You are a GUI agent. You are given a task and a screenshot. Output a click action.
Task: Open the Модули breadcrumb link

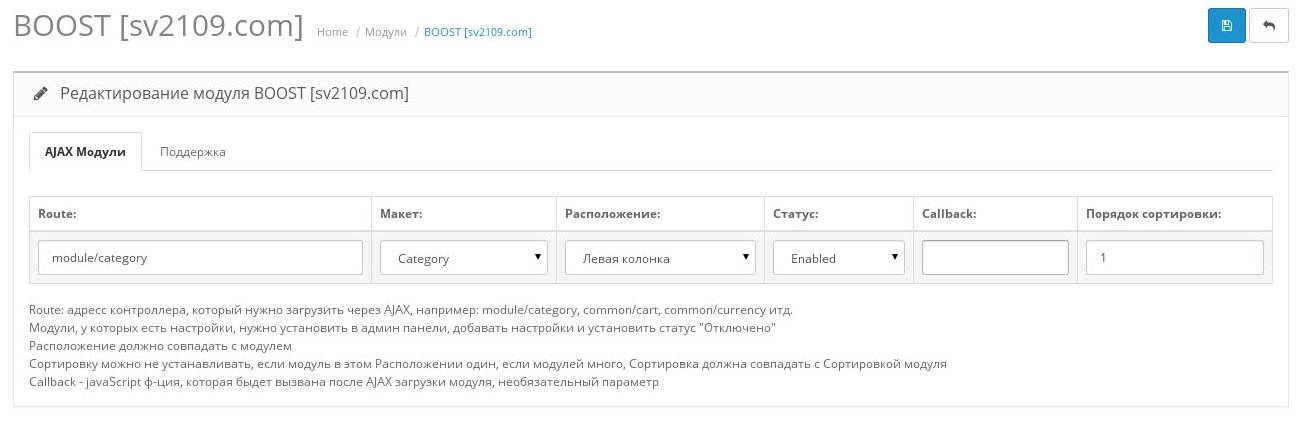click(385, 32)
